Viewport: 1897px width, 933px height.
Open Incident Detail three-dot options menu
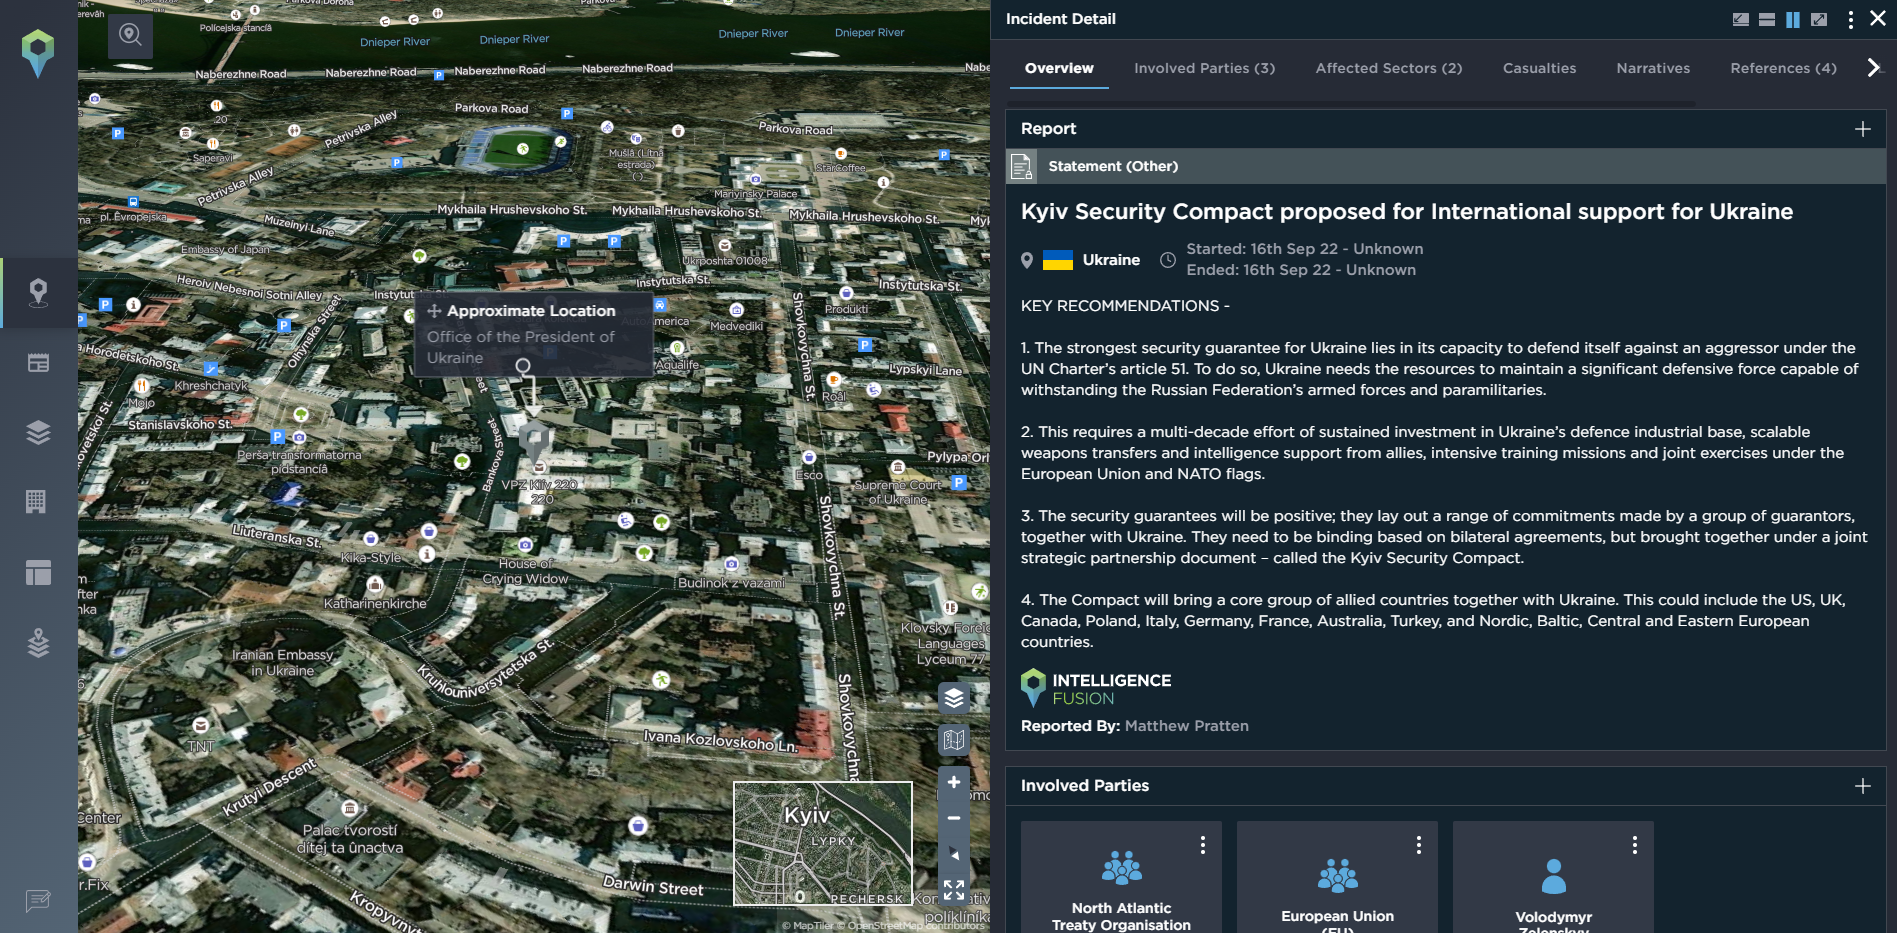click(x=1851, y=19)
